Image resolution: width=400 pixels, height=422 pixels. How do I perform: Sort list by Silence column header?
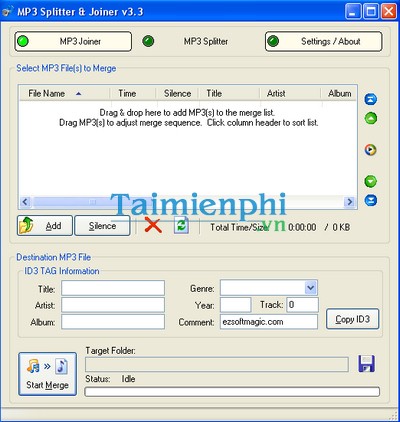pos(177,93)
